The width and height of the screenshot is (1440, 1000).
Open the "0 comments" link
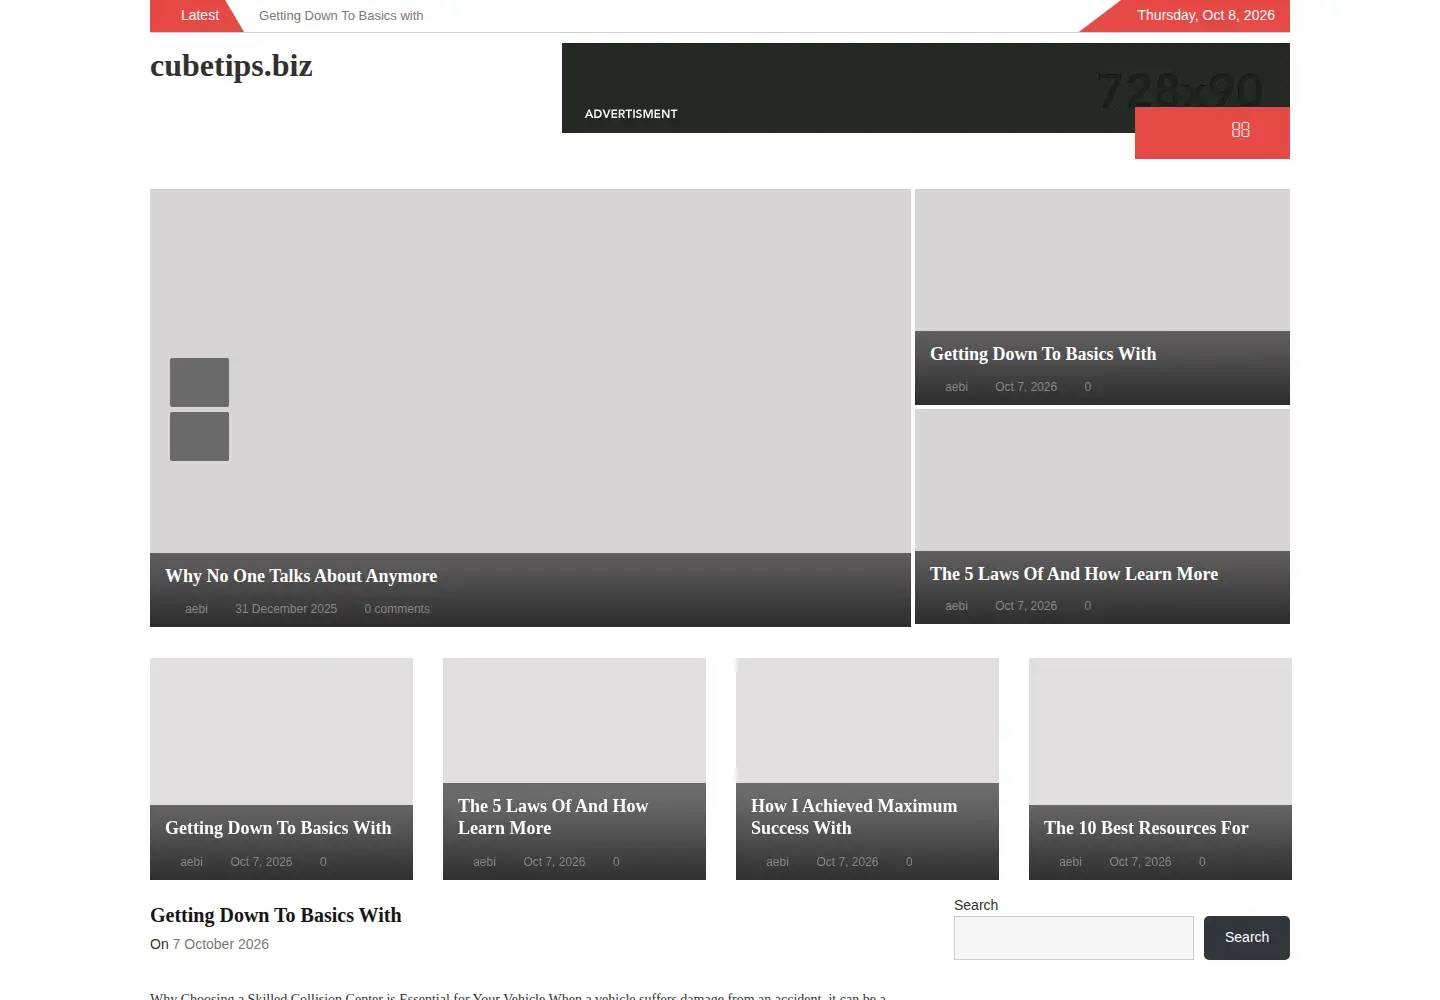click(x=397, y=609)
